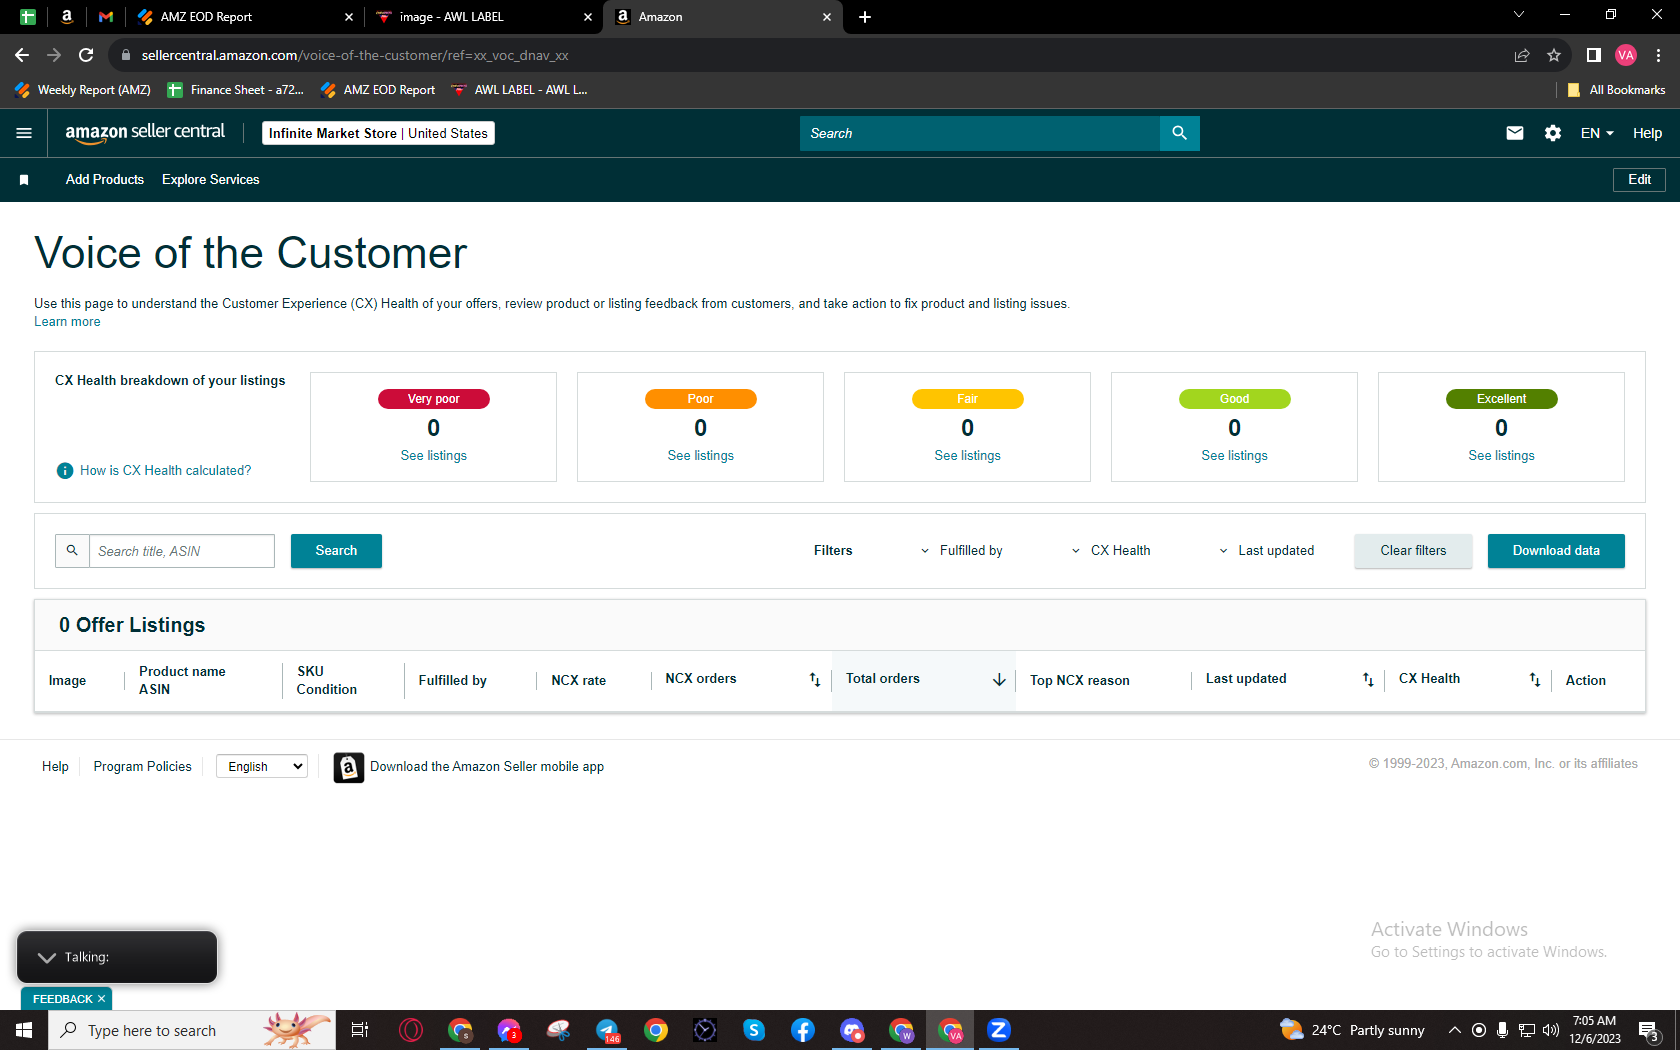The height and width of the screenshot is (1050, 1680).
Task: Collapse the Talking panel chevron
Action: [46, 958]
